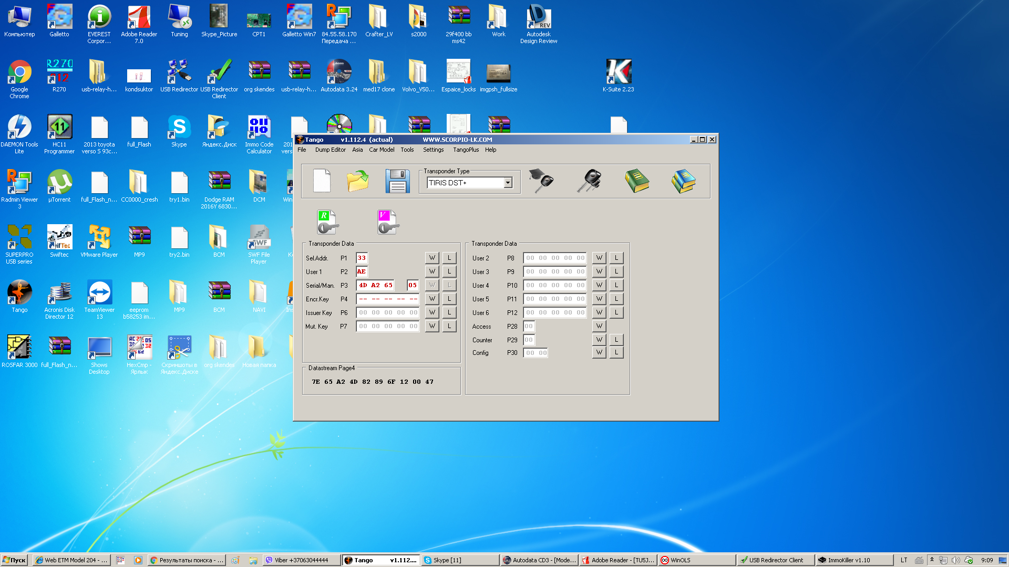Click the Issuer Key P6 input field
Viewport: 1009px width, 567px height.
(388, 312)
